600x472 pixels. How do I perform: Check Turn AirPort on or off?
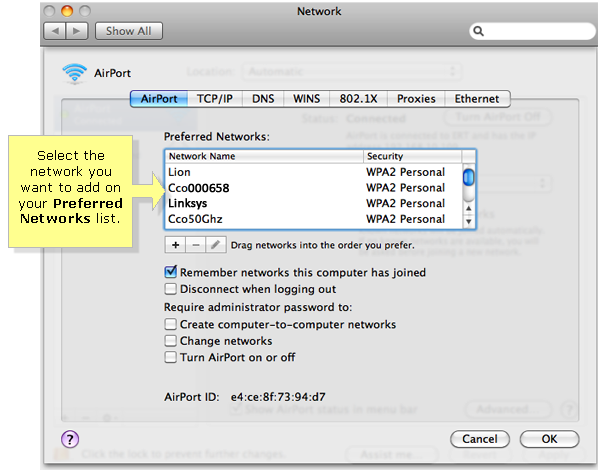tap(170, 358)
